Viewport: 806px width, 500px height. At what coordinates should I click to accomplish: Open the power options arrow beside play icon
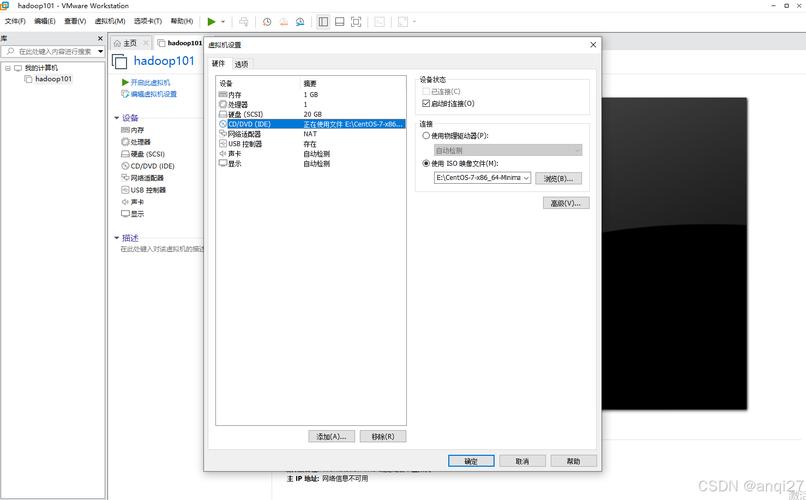pos(223,22)
